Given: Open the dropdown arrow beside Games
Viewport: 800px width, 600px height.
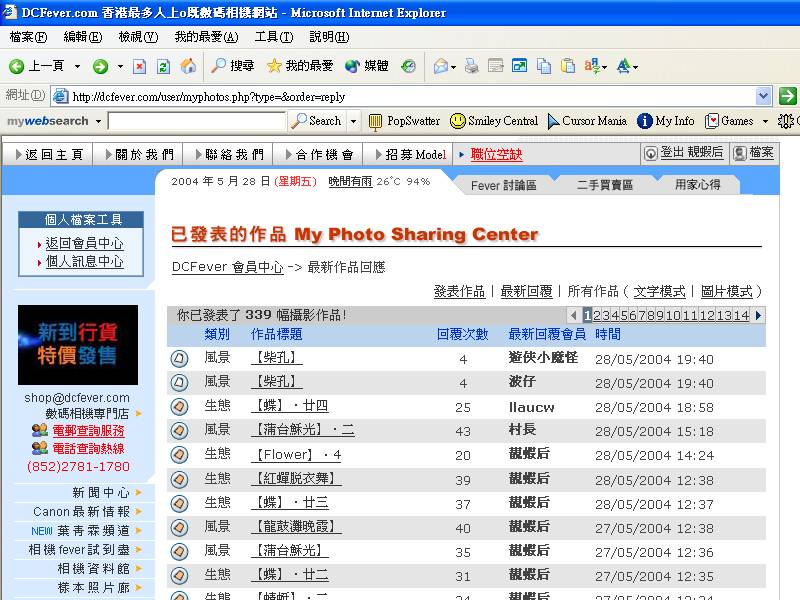Looking at the screenshot, I should point(765,121).
